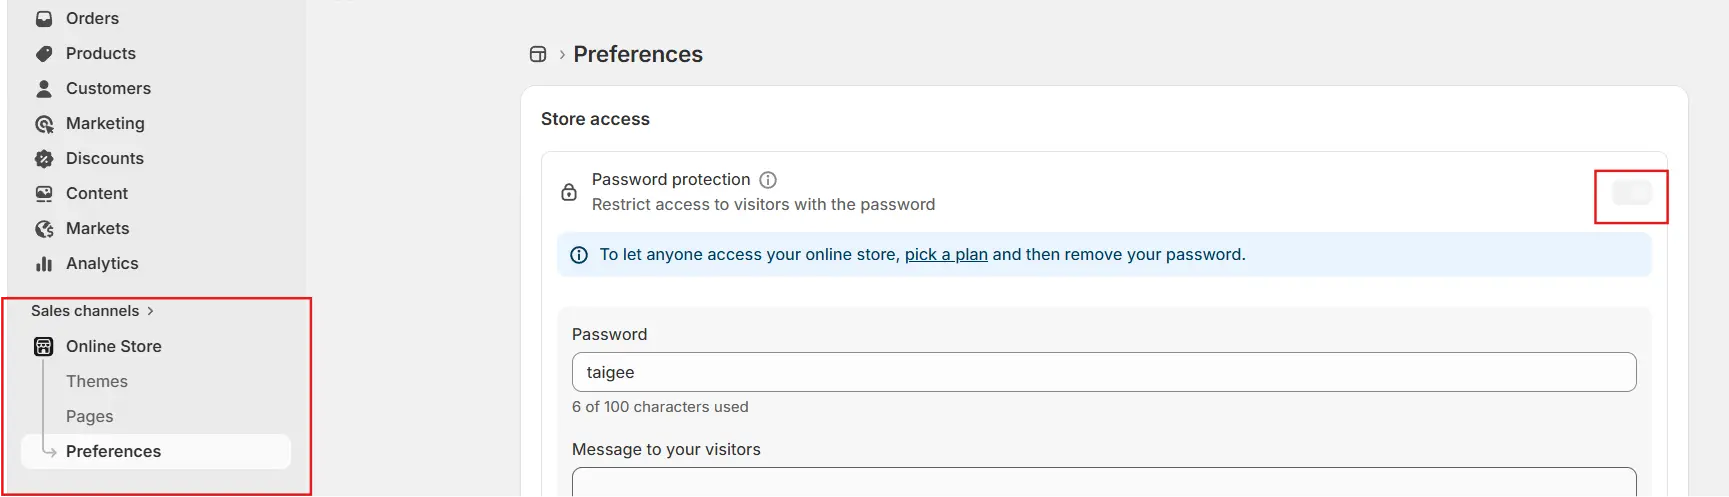
Task: Toggle the Password protection switch
Action: click(x=1632, y=193)
